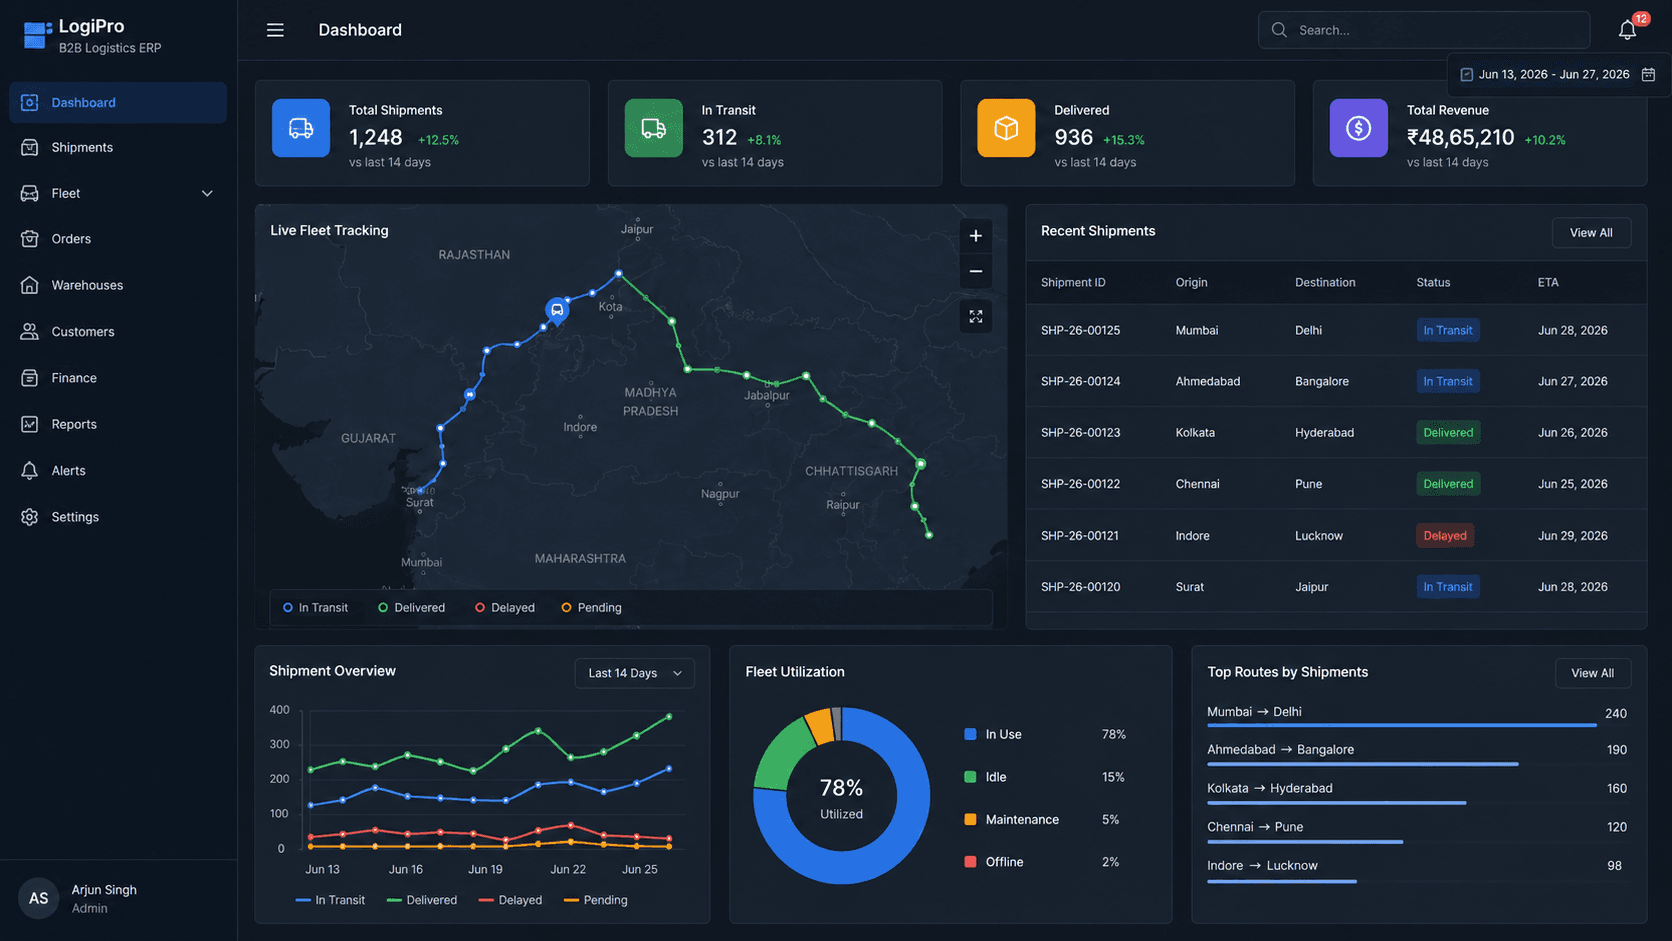Toggle Delayed series in chart legend
Viewport: 1672px width, 941px height.
pos(510,900)
